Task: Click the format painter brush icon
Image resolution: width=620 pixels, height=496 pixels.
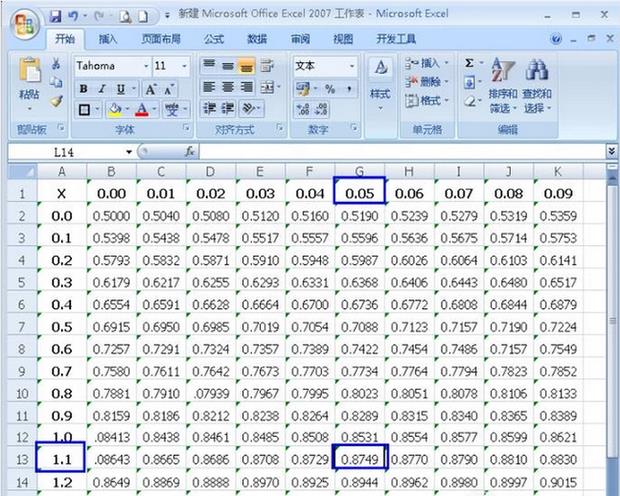Action: pyautogui.click(x=56, y=100)
